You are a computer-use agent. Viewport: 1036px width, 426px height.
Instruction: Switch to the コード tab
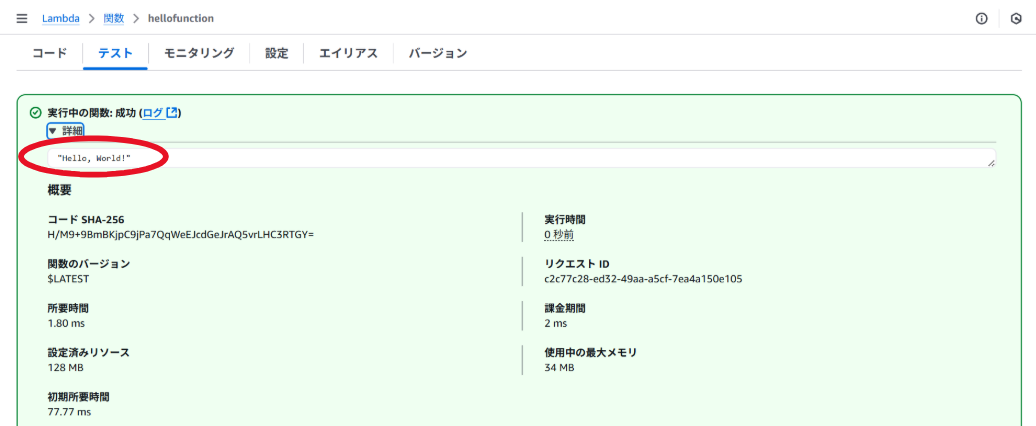(x=50, y=53)
